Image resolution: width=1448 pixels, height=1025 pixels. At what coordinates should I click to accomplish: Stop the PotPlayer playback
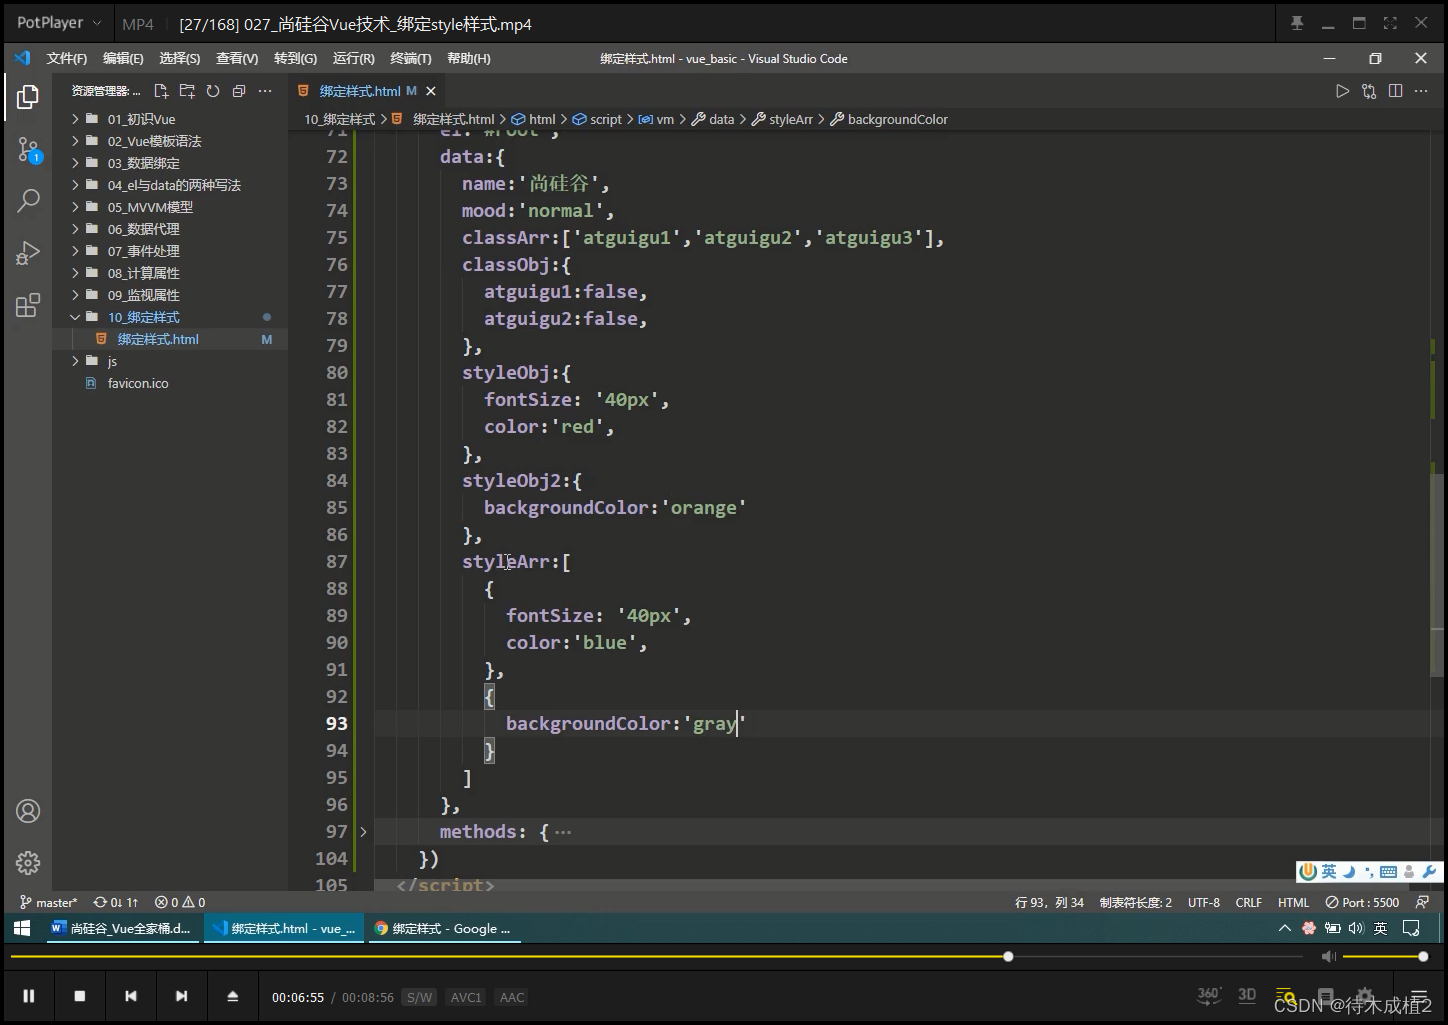(80, 996)
